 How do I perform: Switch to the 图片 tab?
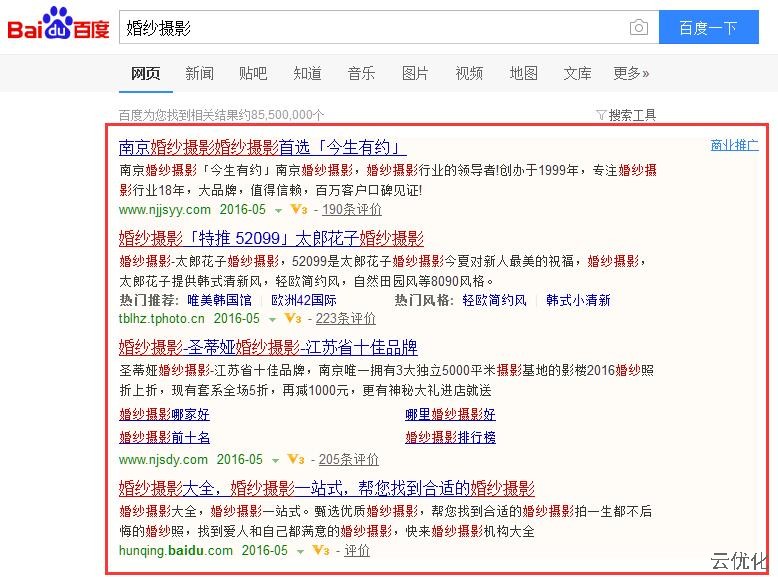[415, 73]
